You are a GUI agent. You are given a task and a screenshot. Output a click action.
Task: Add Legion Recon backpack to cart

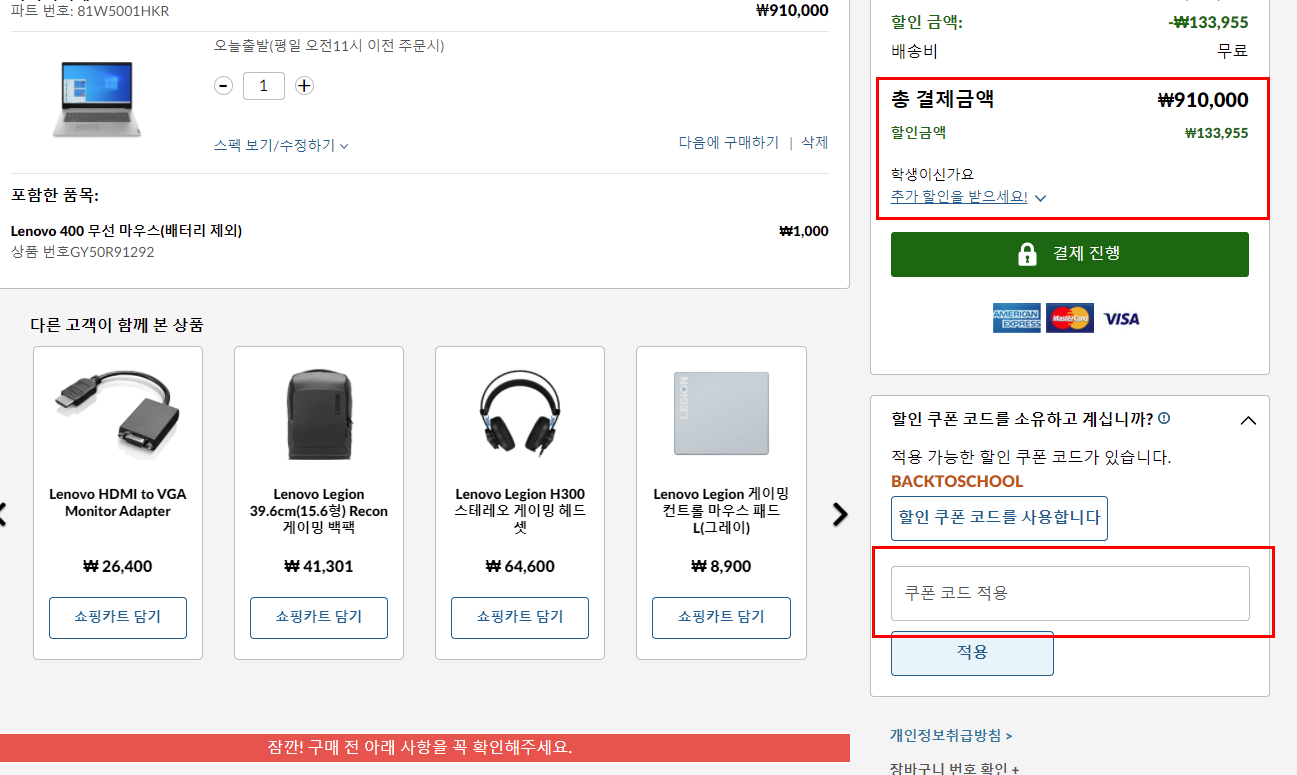[x=319, y=618]
